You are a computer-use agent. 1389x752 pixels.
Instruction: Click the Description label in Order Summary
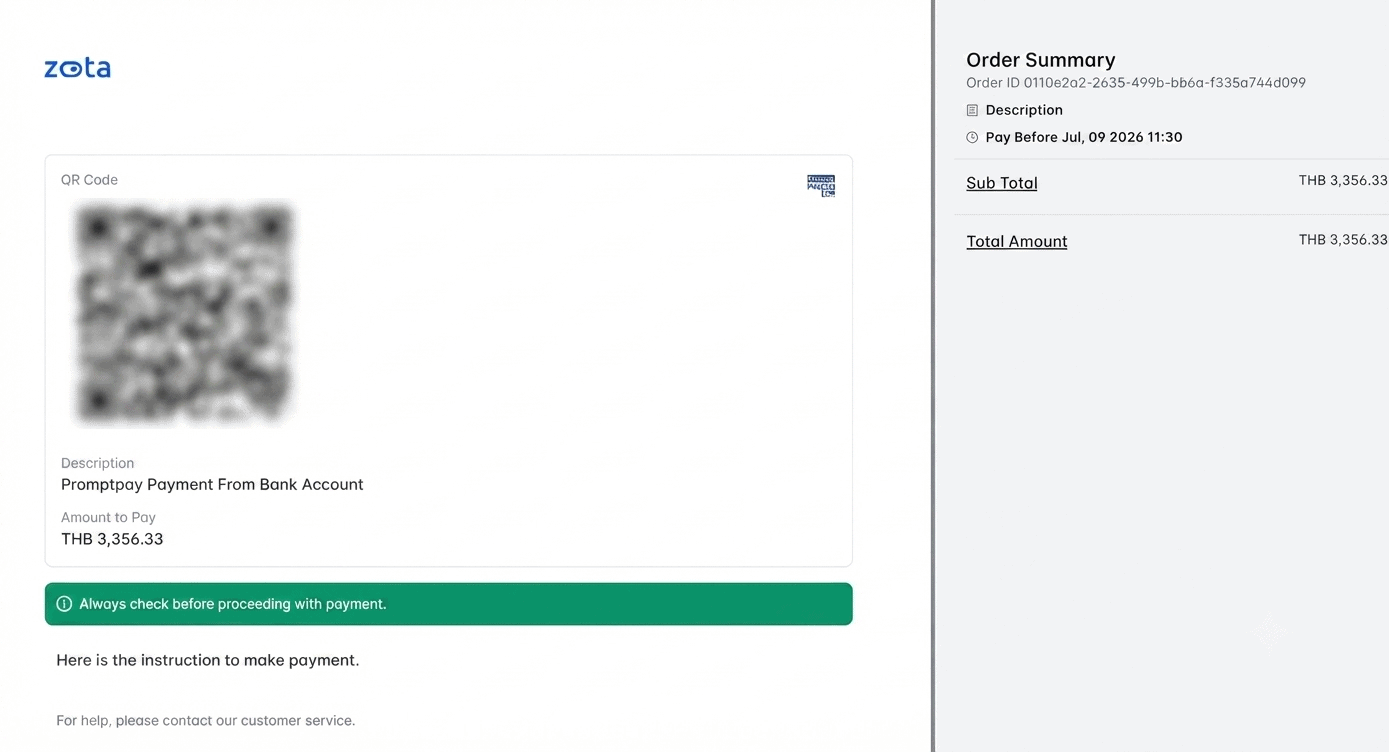1024,110
